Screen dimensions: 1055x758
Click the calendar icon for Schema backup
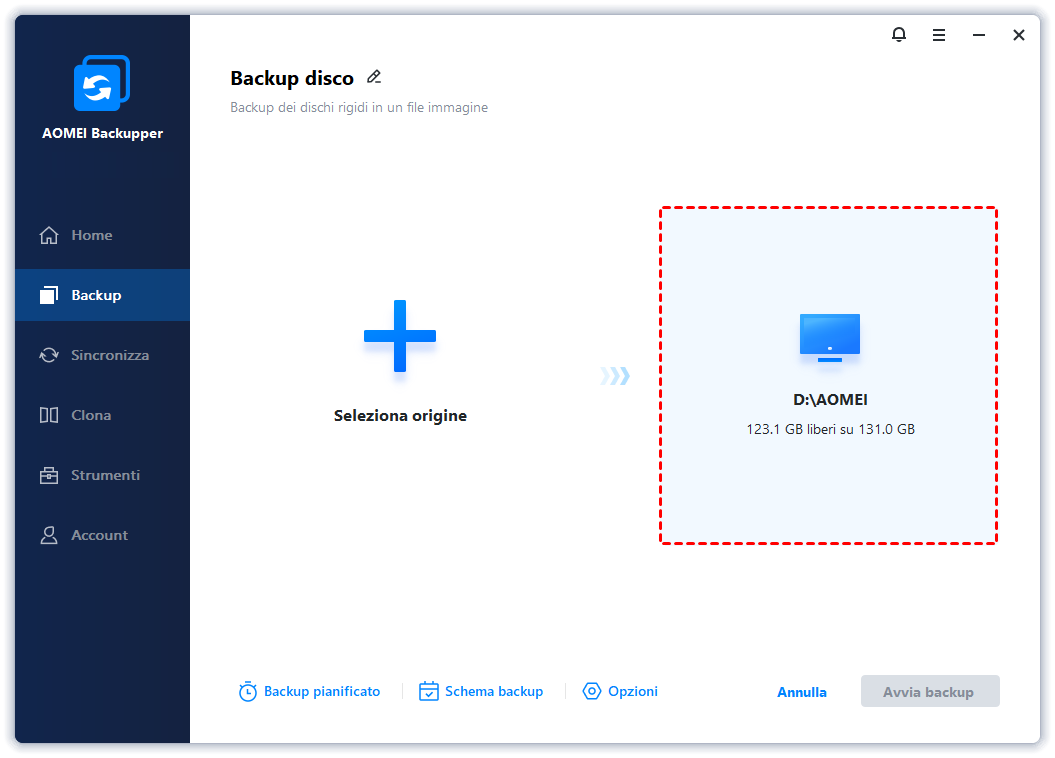pos(429,691)
